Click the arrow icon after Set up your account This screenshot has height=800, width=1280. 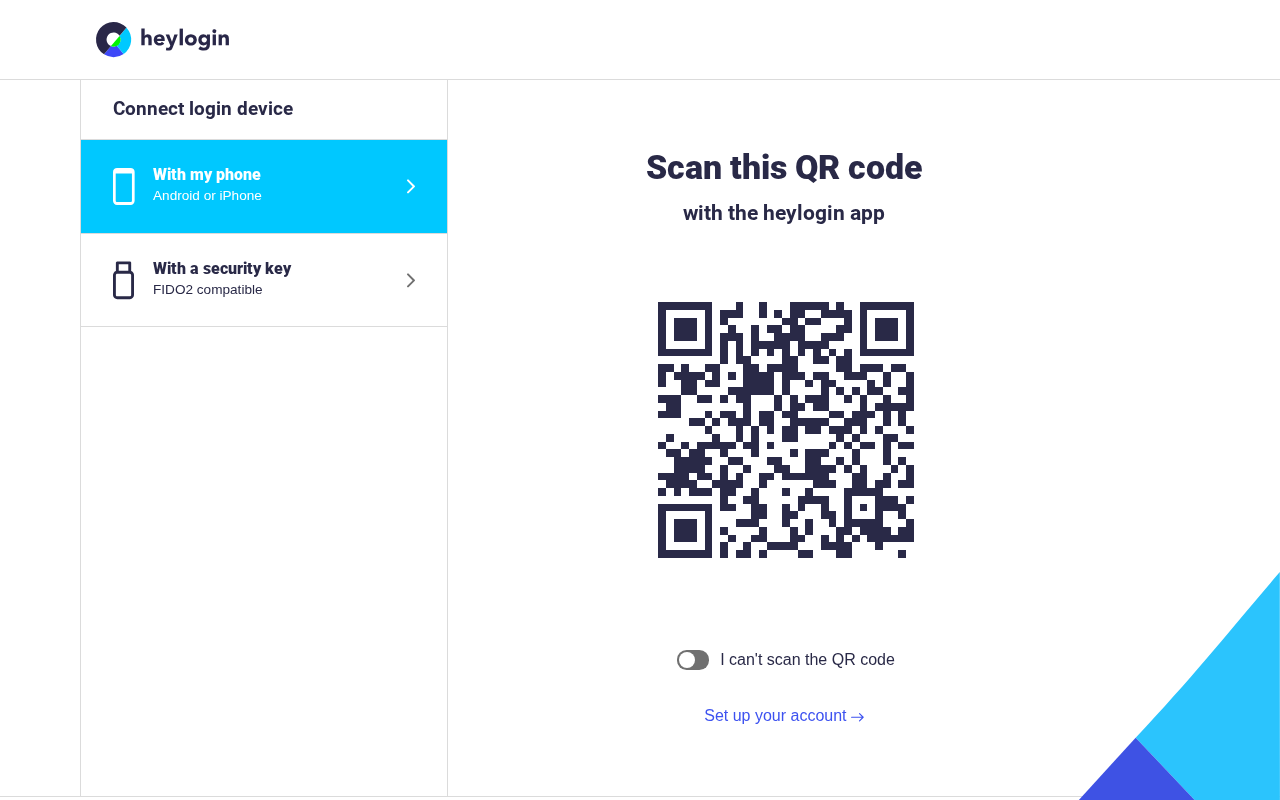click(x=858, y=717)
